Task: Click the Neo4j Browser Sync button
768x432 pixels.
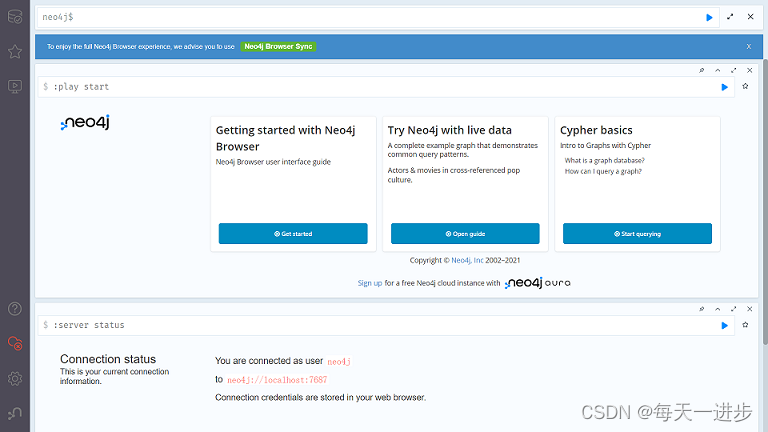Action: 278,47
